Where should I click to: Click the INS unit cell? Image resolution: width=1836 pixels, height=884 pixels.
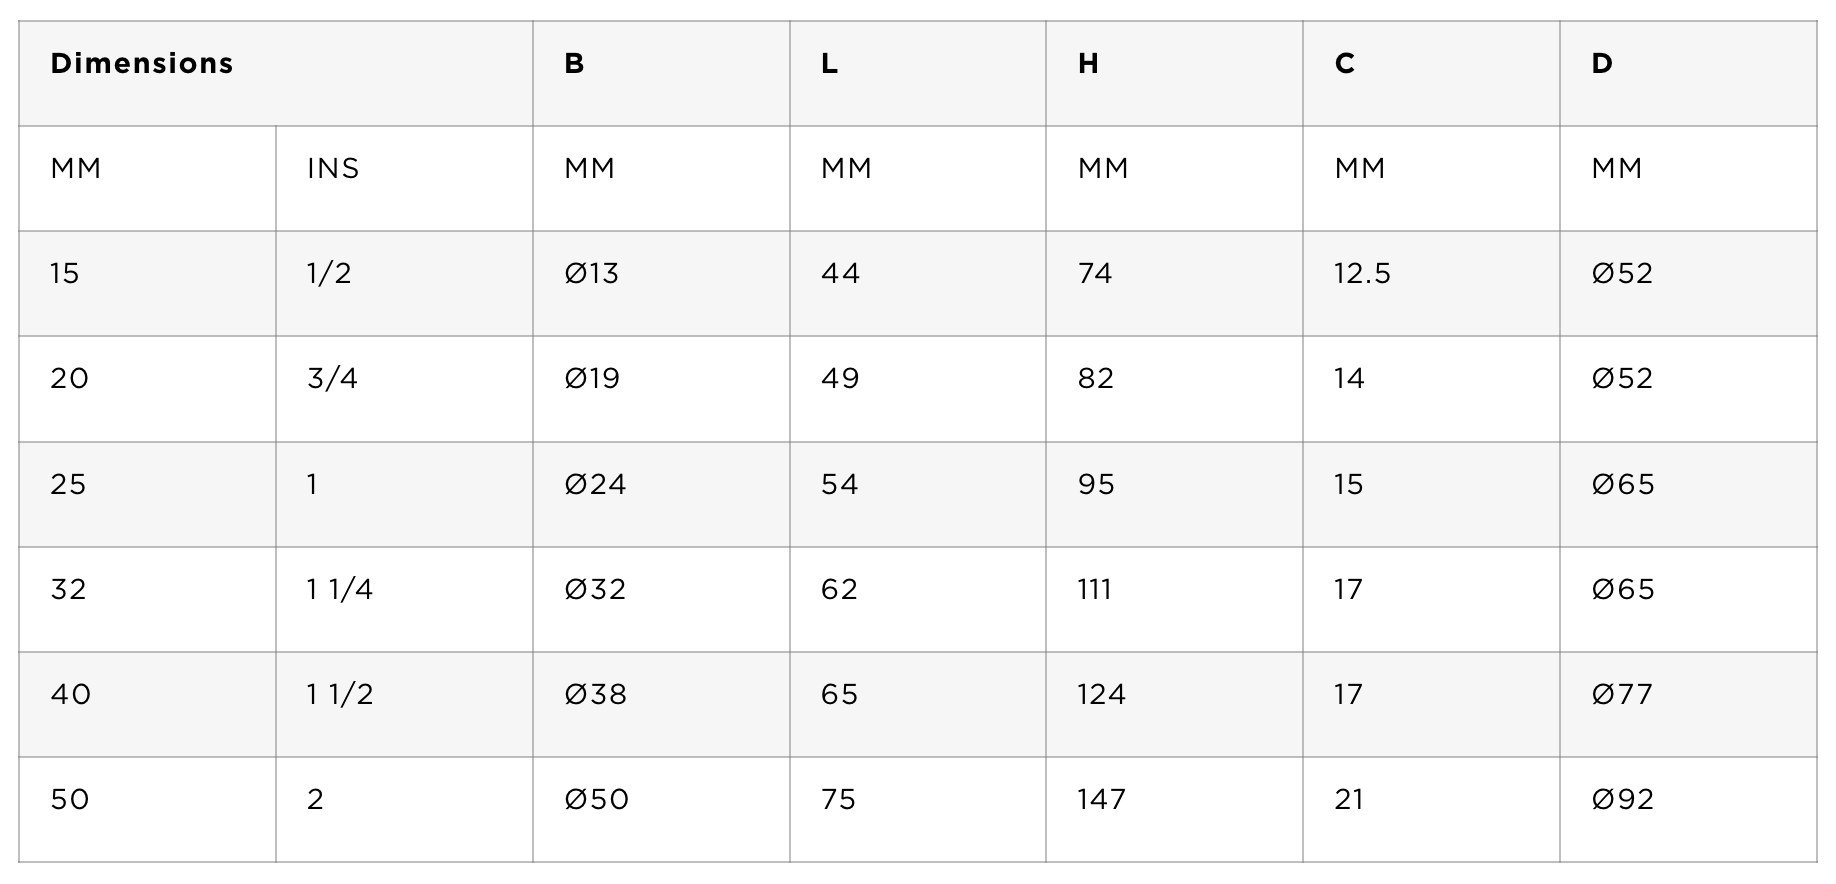pos(404,179)
